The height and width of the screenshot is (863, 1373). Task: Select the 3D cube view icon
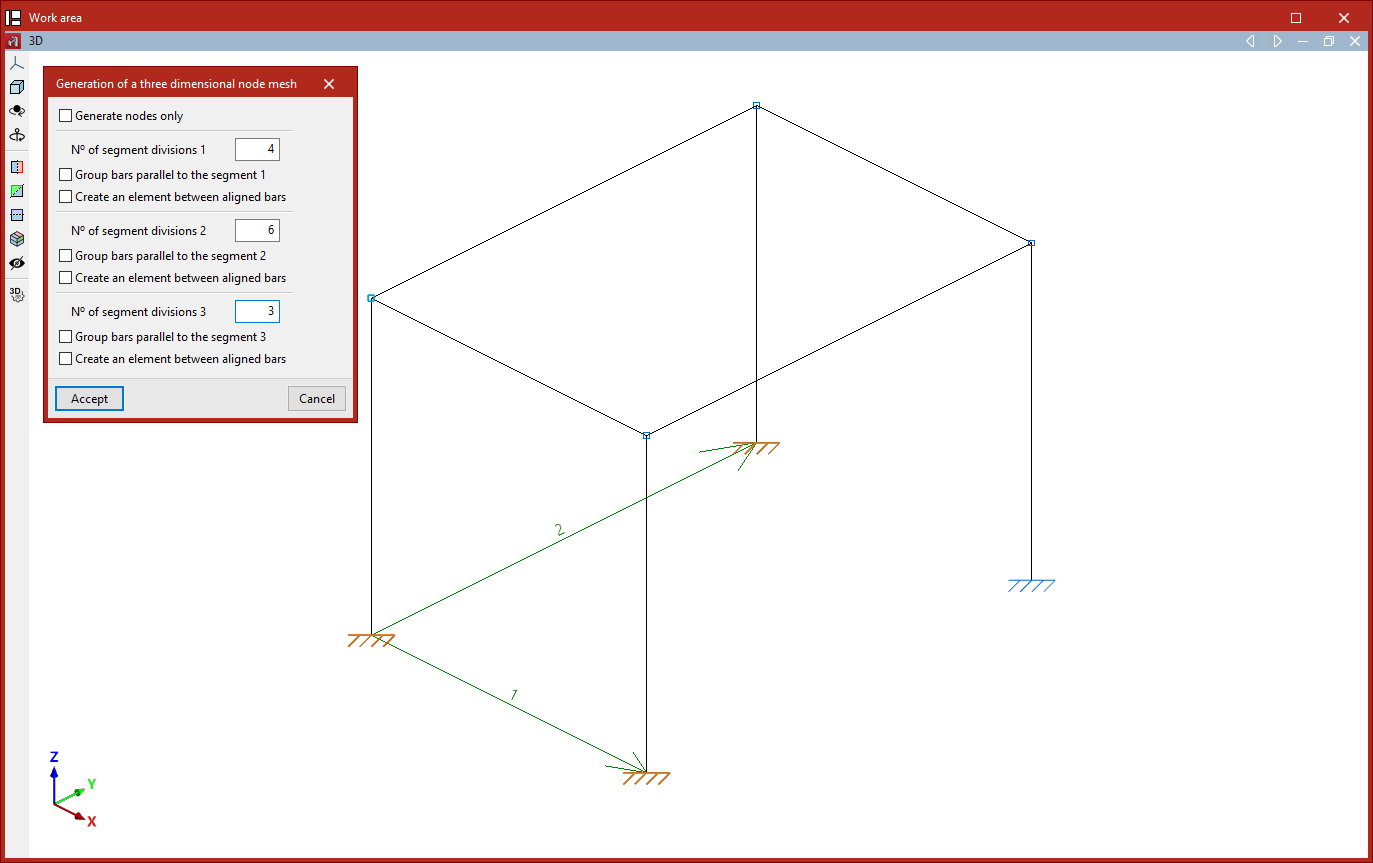coord(16,88)
